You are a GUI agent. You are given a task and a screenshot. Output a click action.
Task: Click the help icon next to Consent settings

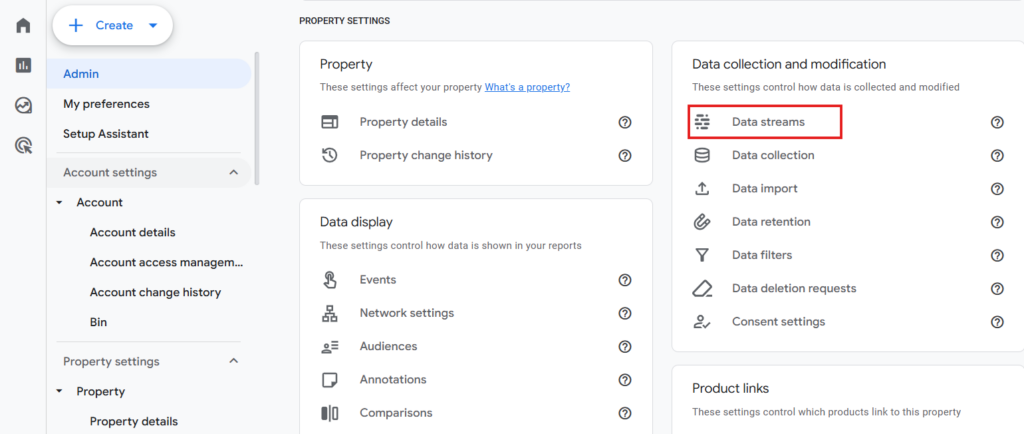997,322
